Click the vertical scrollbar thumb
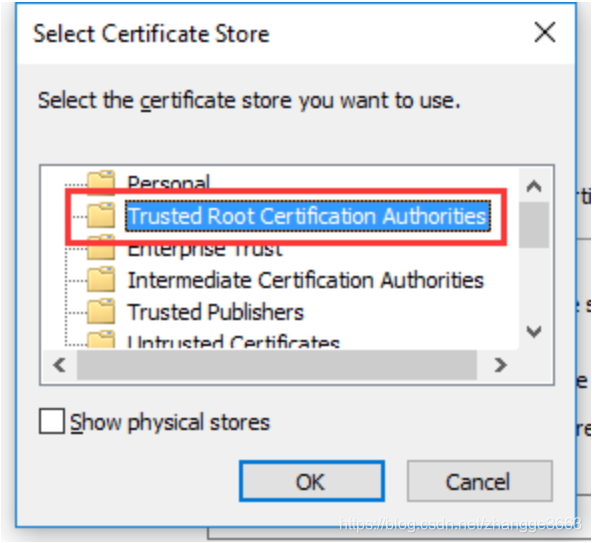Screen dimensions: 592x543 534,225
